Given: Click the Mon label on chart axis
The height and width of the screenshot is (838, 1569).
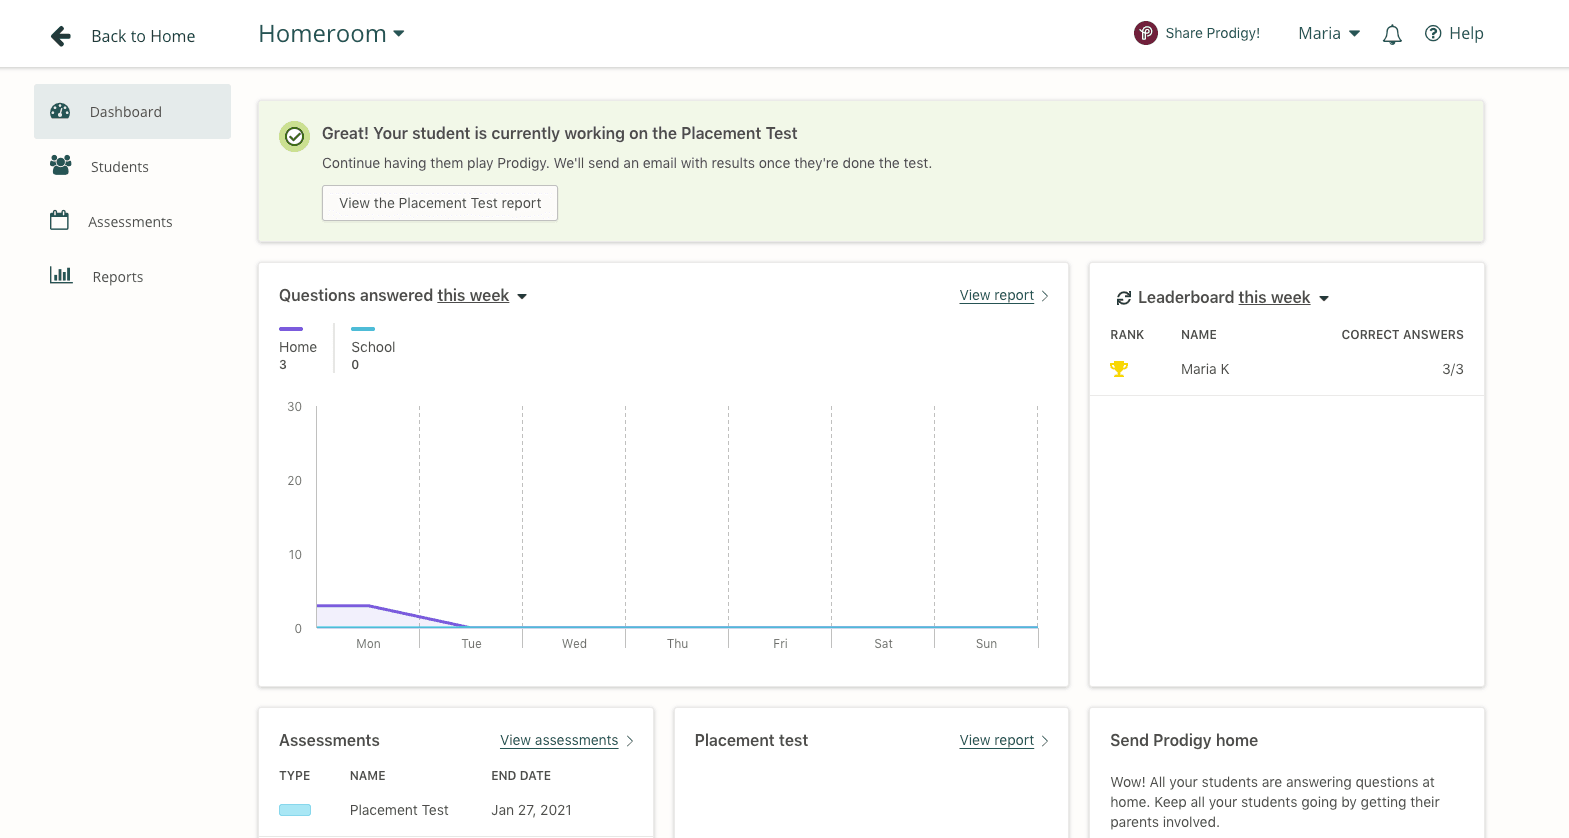Looking at the screenshot, I should (368, 644).
